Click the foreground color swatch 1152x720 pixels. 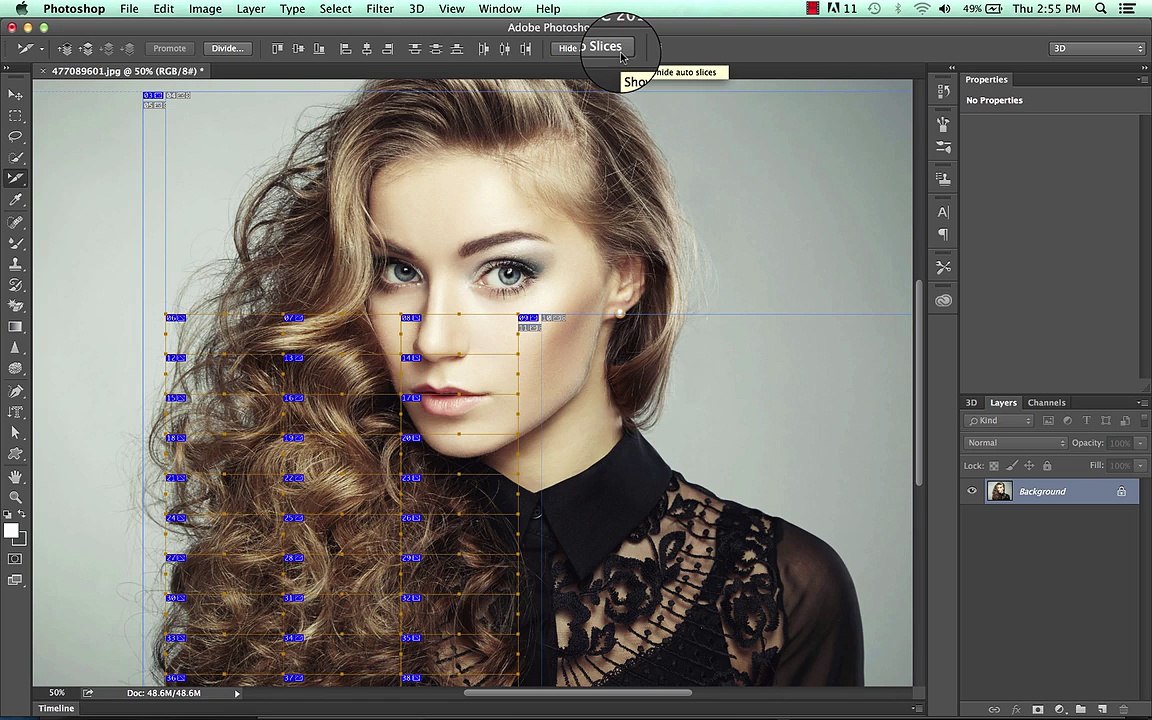point(11,531)
